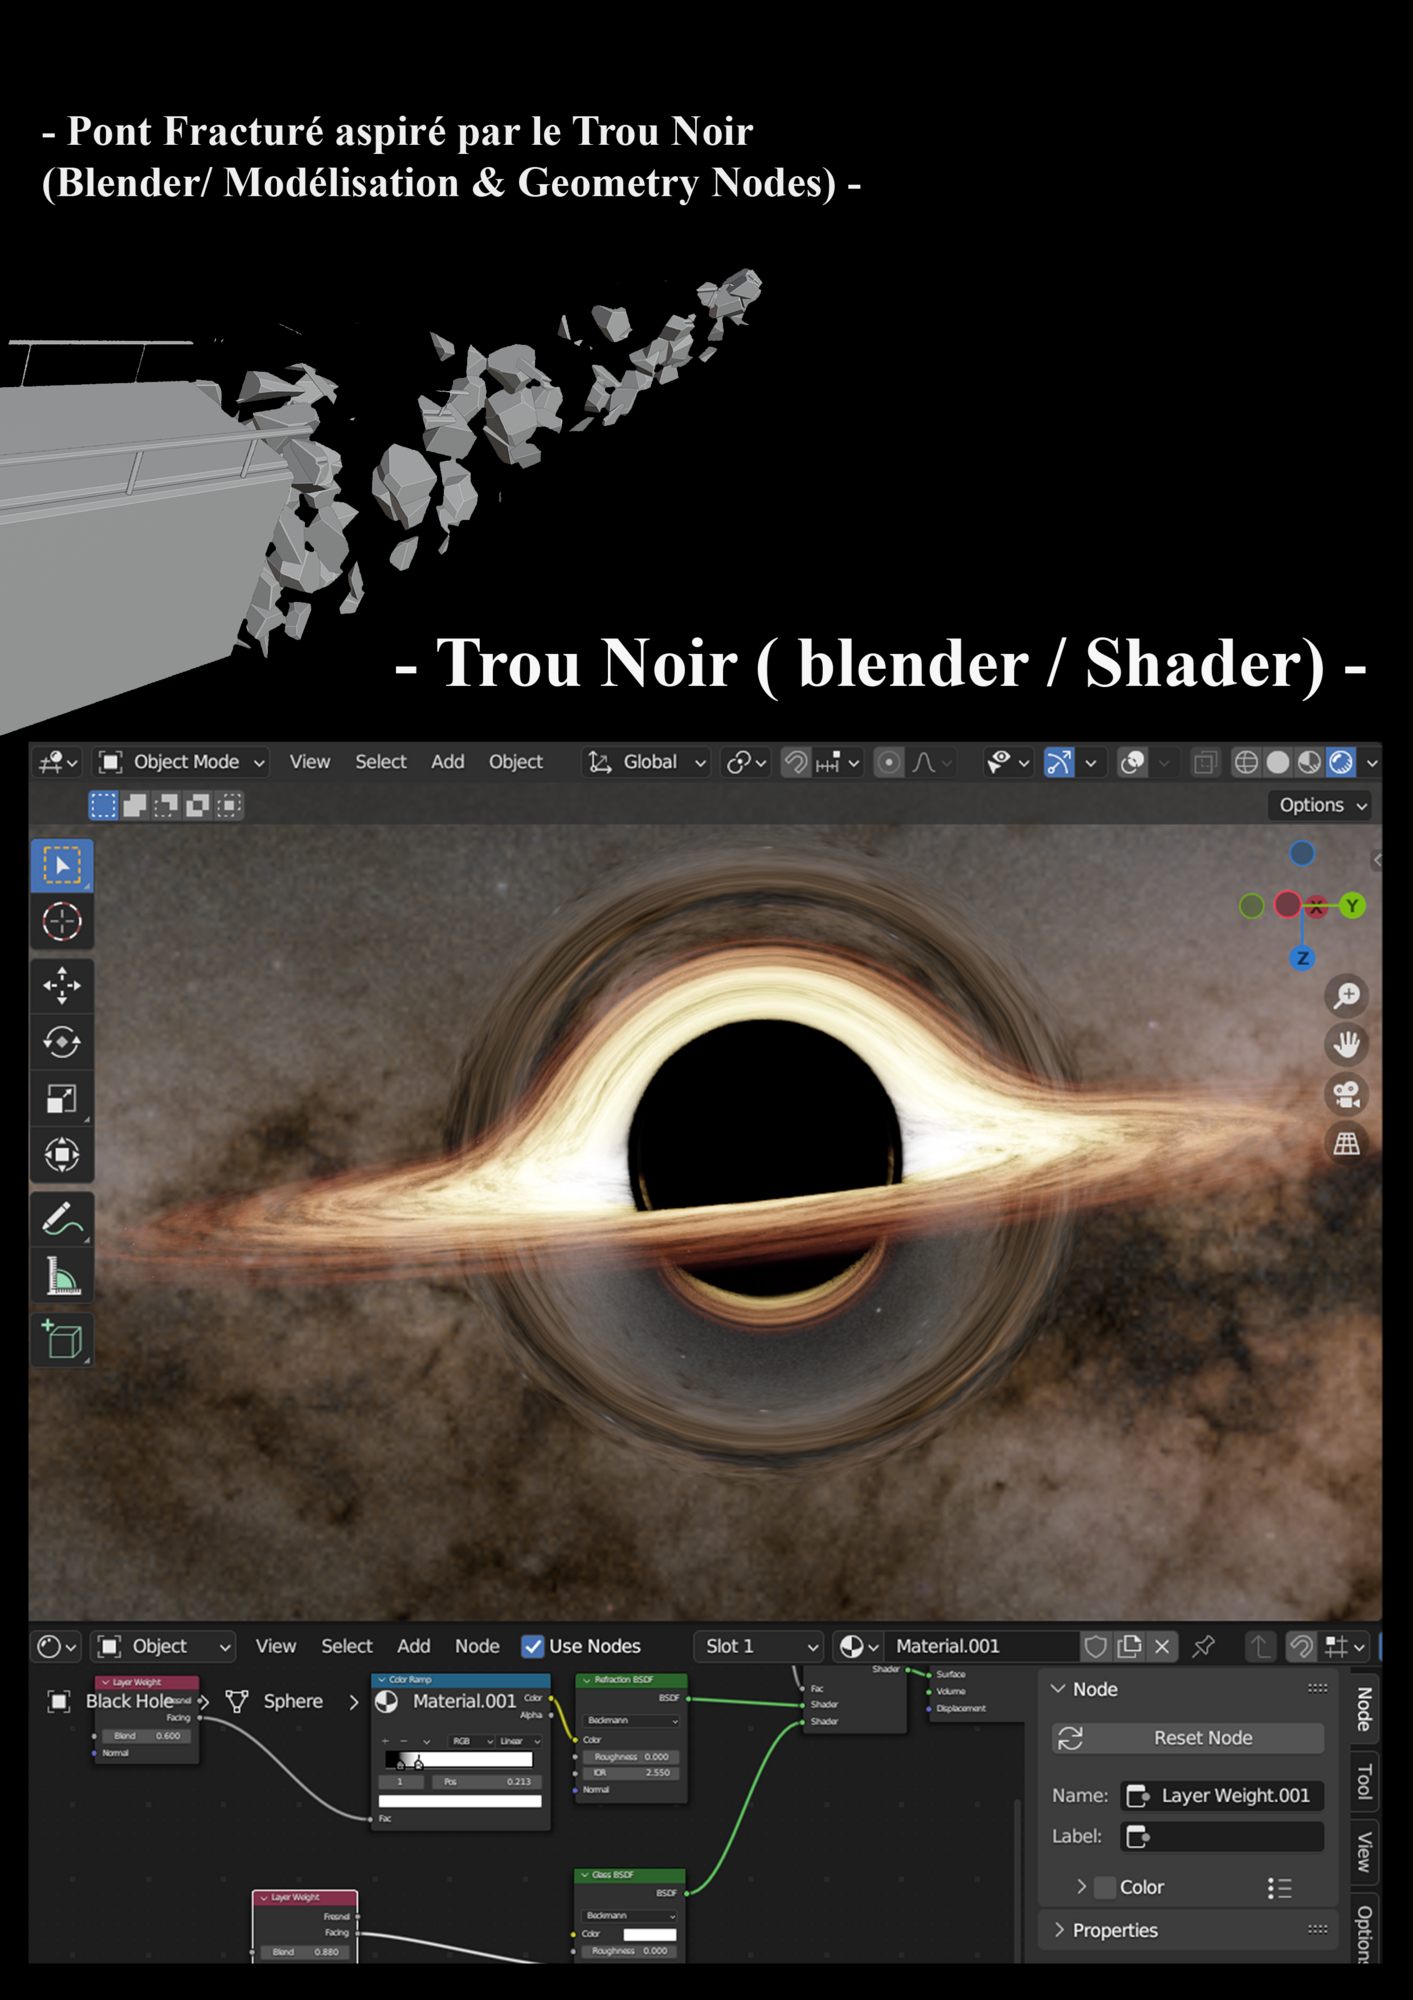Open the viewport View menu
Screen dimensions: 1413x2000
310,762
